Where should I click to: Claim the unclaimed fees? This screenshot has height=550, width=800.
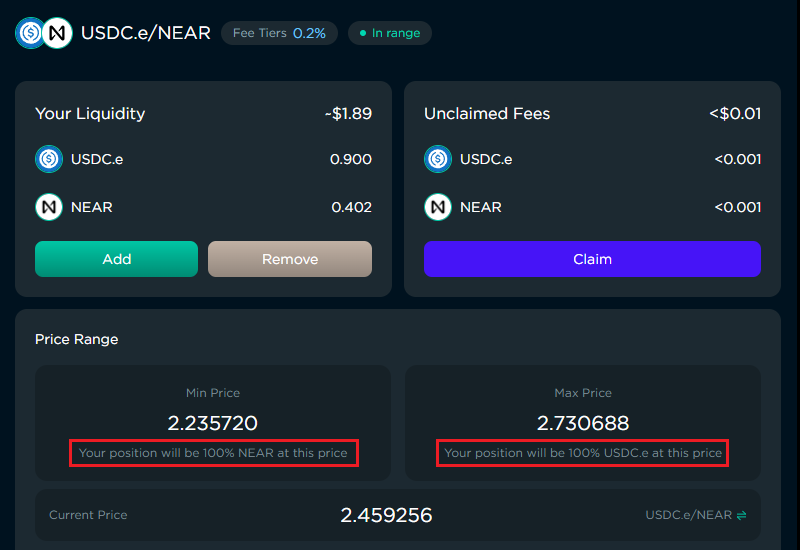592,259
